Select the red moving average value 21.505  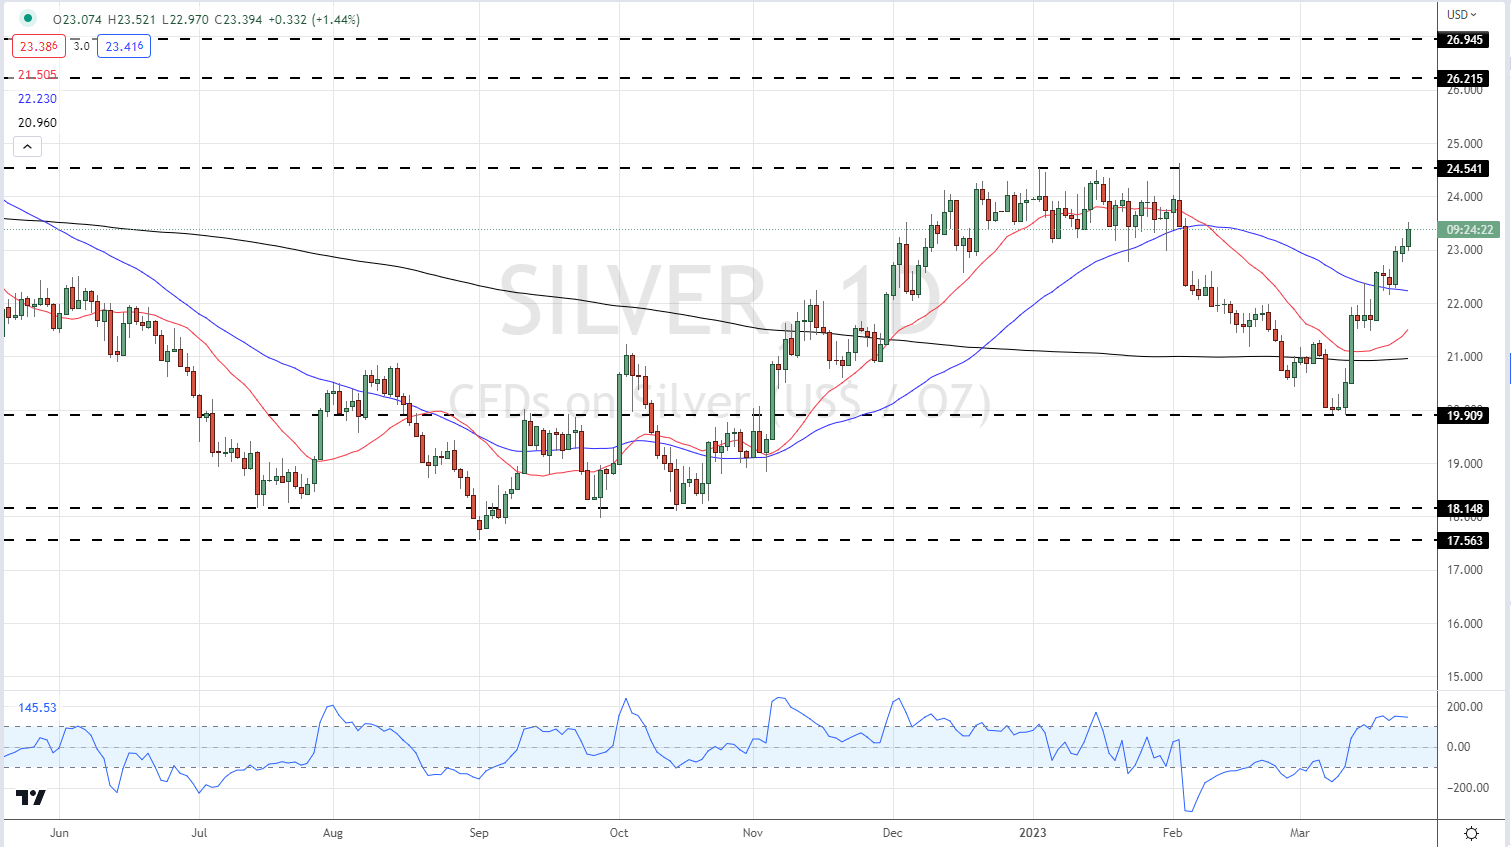click(37, 75)
